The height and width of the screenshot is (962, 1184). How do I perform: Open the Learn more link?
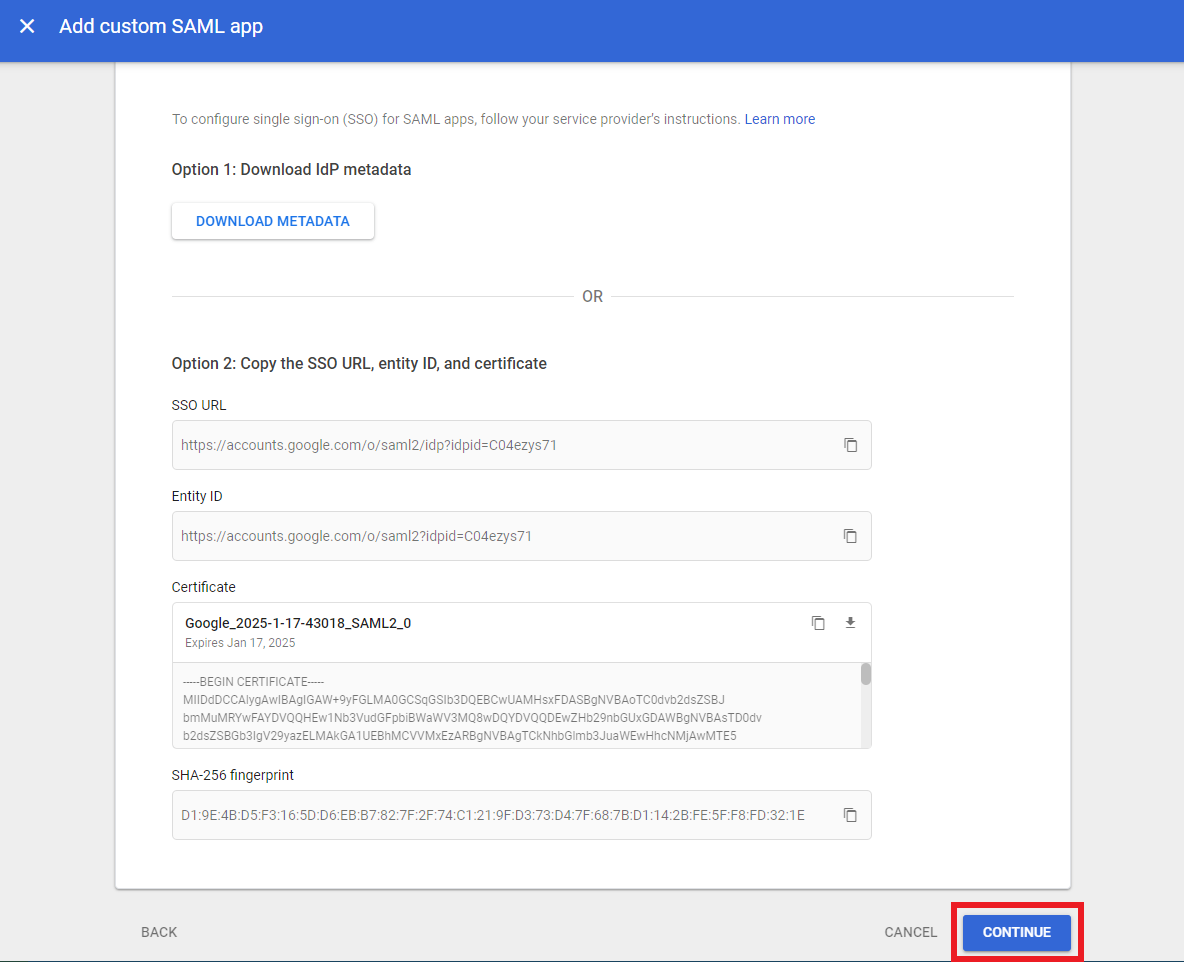[x=779, y=118]
